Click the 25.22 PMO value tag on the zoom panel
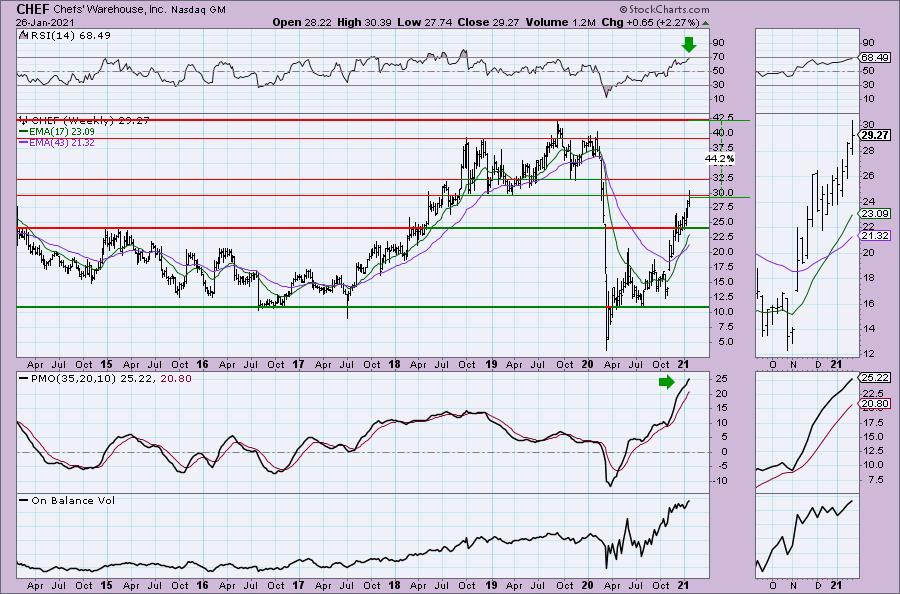 point(875,377)
